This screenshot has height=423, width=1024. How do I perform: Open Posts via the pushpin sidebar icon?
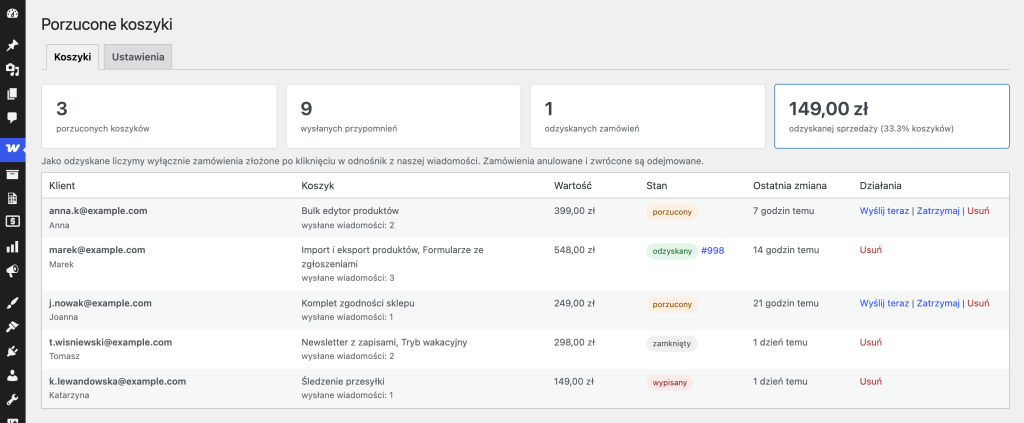click(x=12, y=46)
